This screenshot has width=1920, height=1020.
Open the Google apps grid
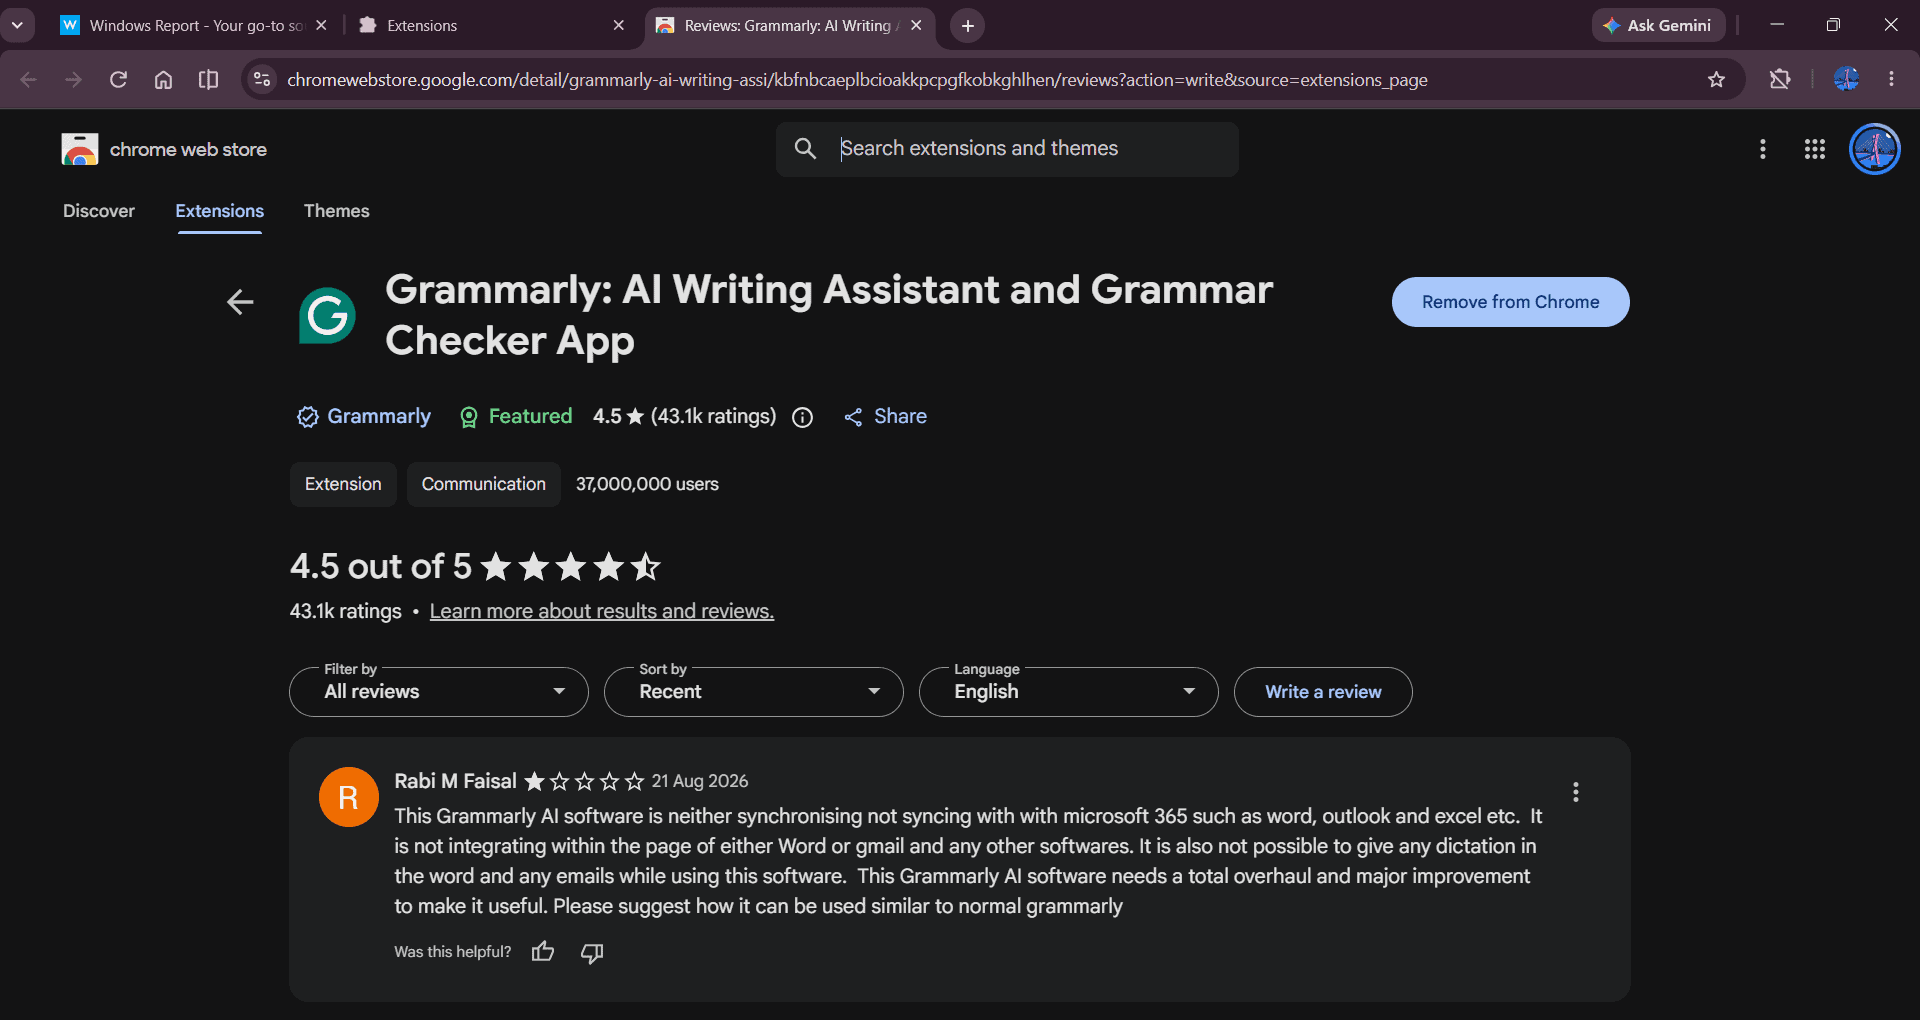1815,149
